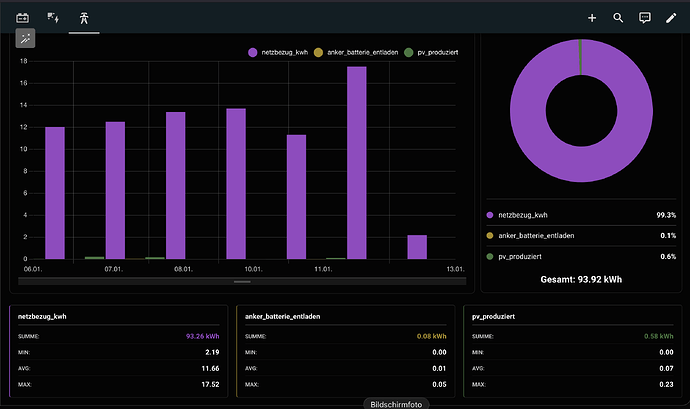Click the plus add icon
The image size is (690, 409).
coord(592,18)
